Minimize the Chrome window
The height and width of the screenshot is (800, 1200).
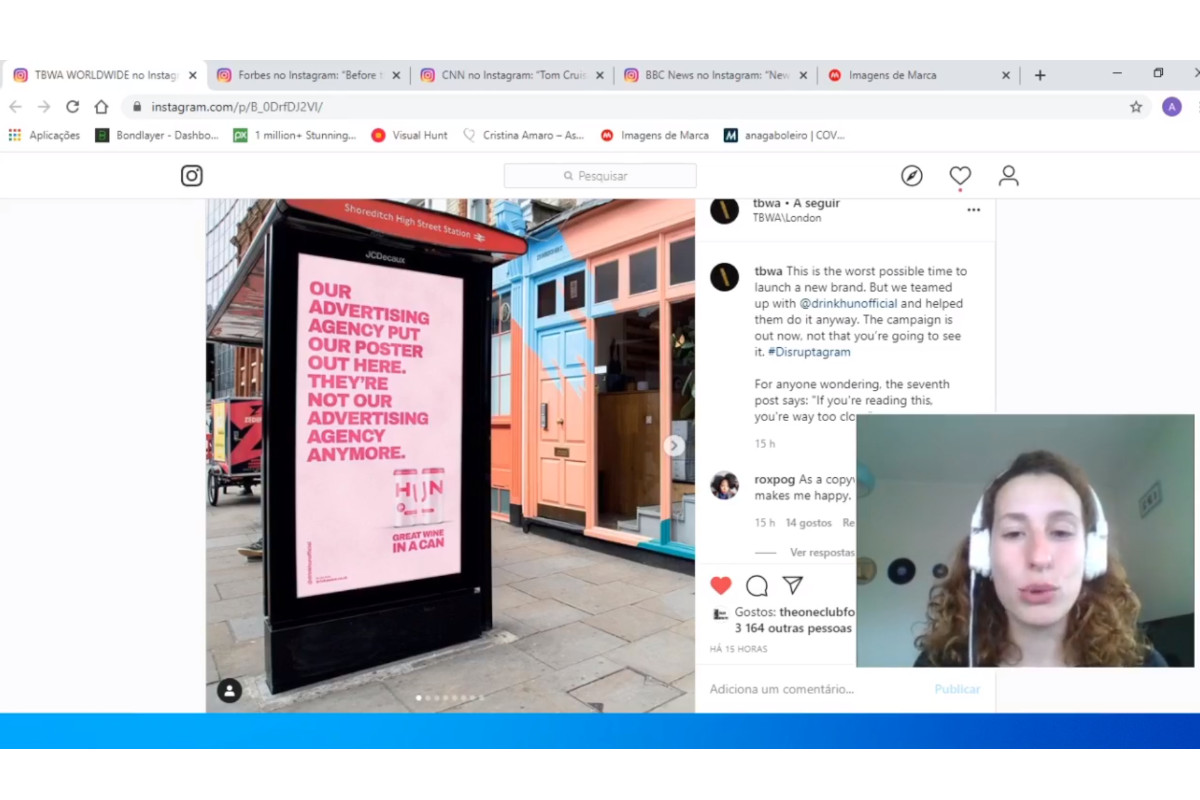click(x=1117, y=73)
